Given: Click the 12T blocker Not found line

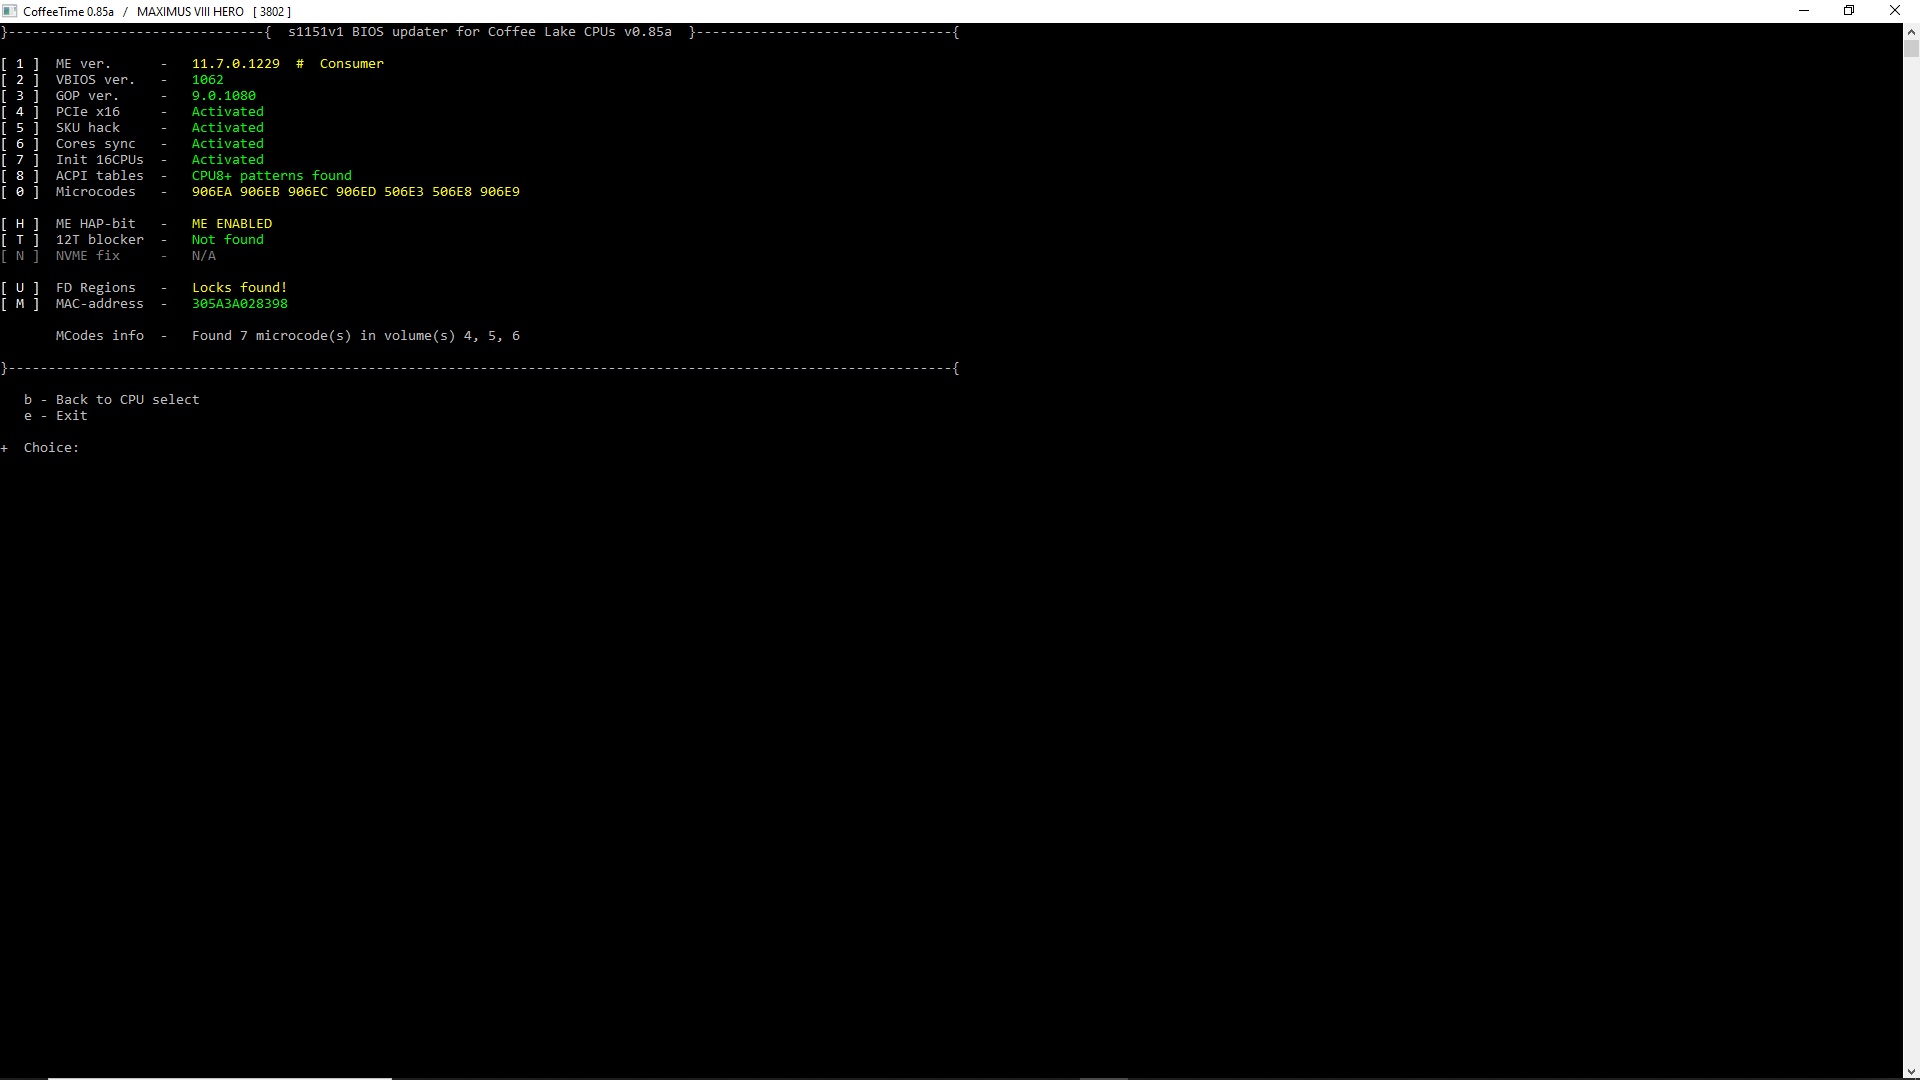Looking at the screenshot, I should pyautogui.click(x=227, y=240).
